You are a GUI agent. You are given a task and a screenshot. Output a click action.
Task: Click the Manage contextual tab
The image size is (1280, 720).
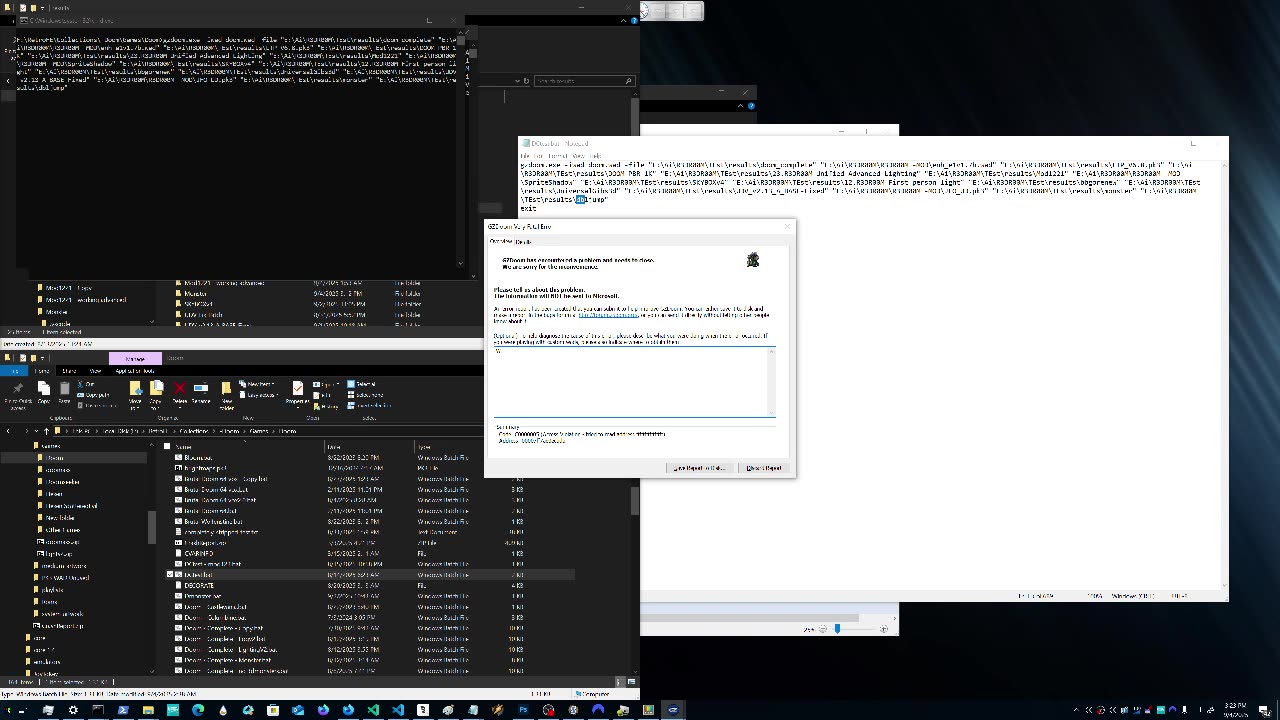(135, 358)
